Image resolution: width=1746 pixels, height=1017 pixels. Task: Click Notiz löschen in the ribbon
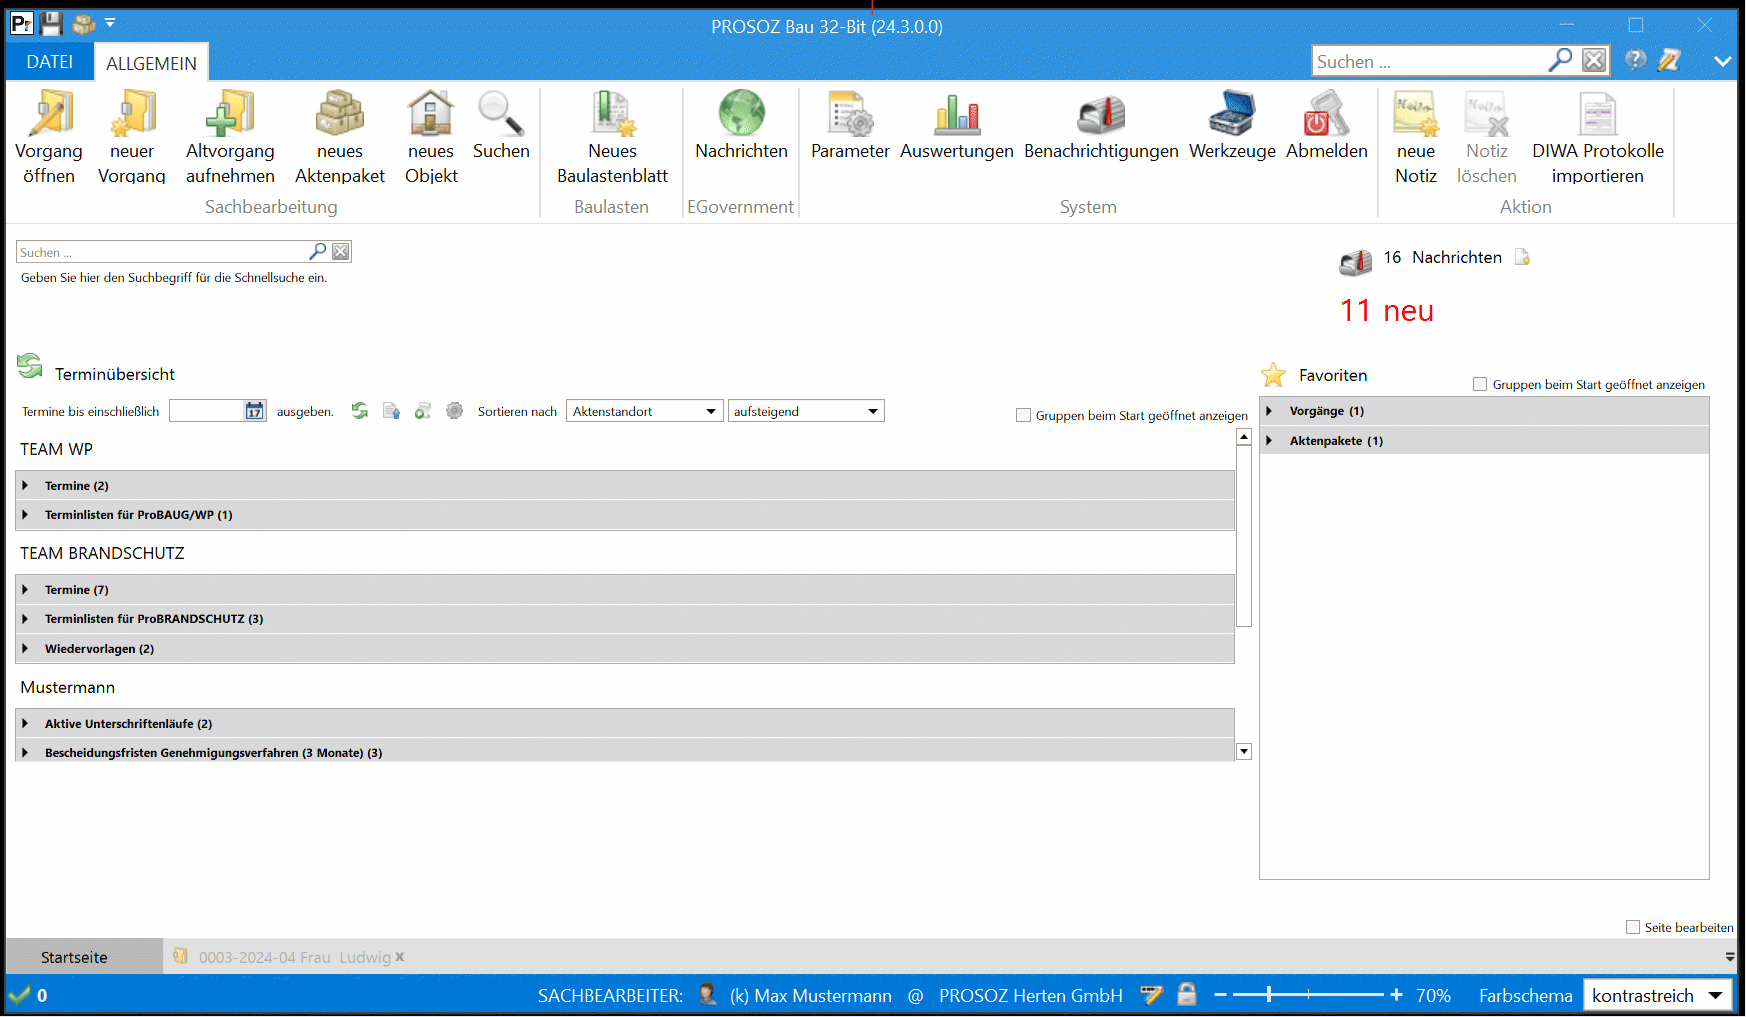point(1486,138)
